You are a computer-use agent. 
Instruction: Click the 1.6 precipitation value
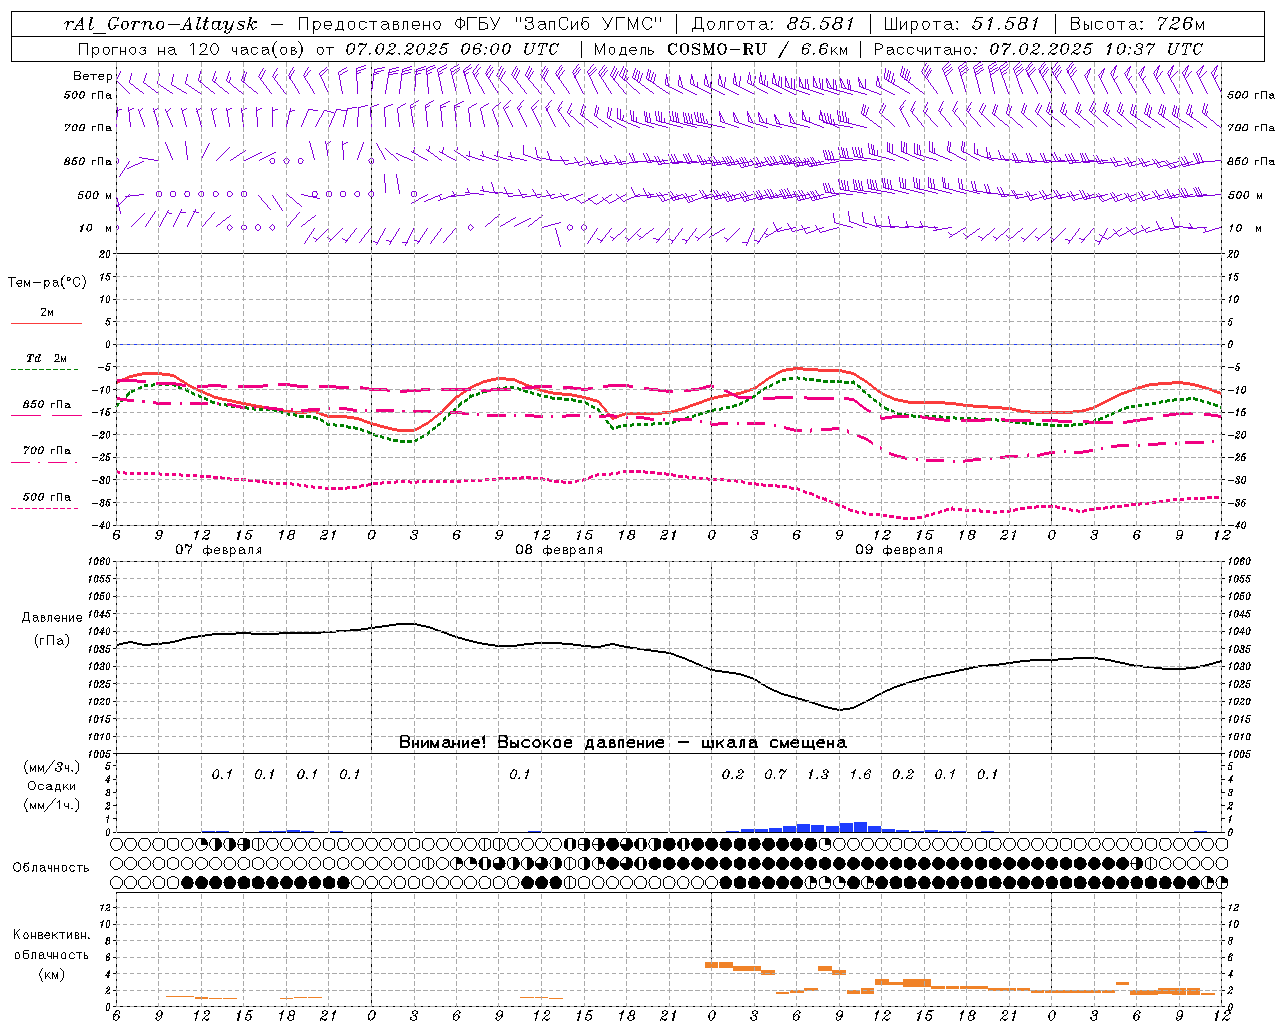(860, 774)
